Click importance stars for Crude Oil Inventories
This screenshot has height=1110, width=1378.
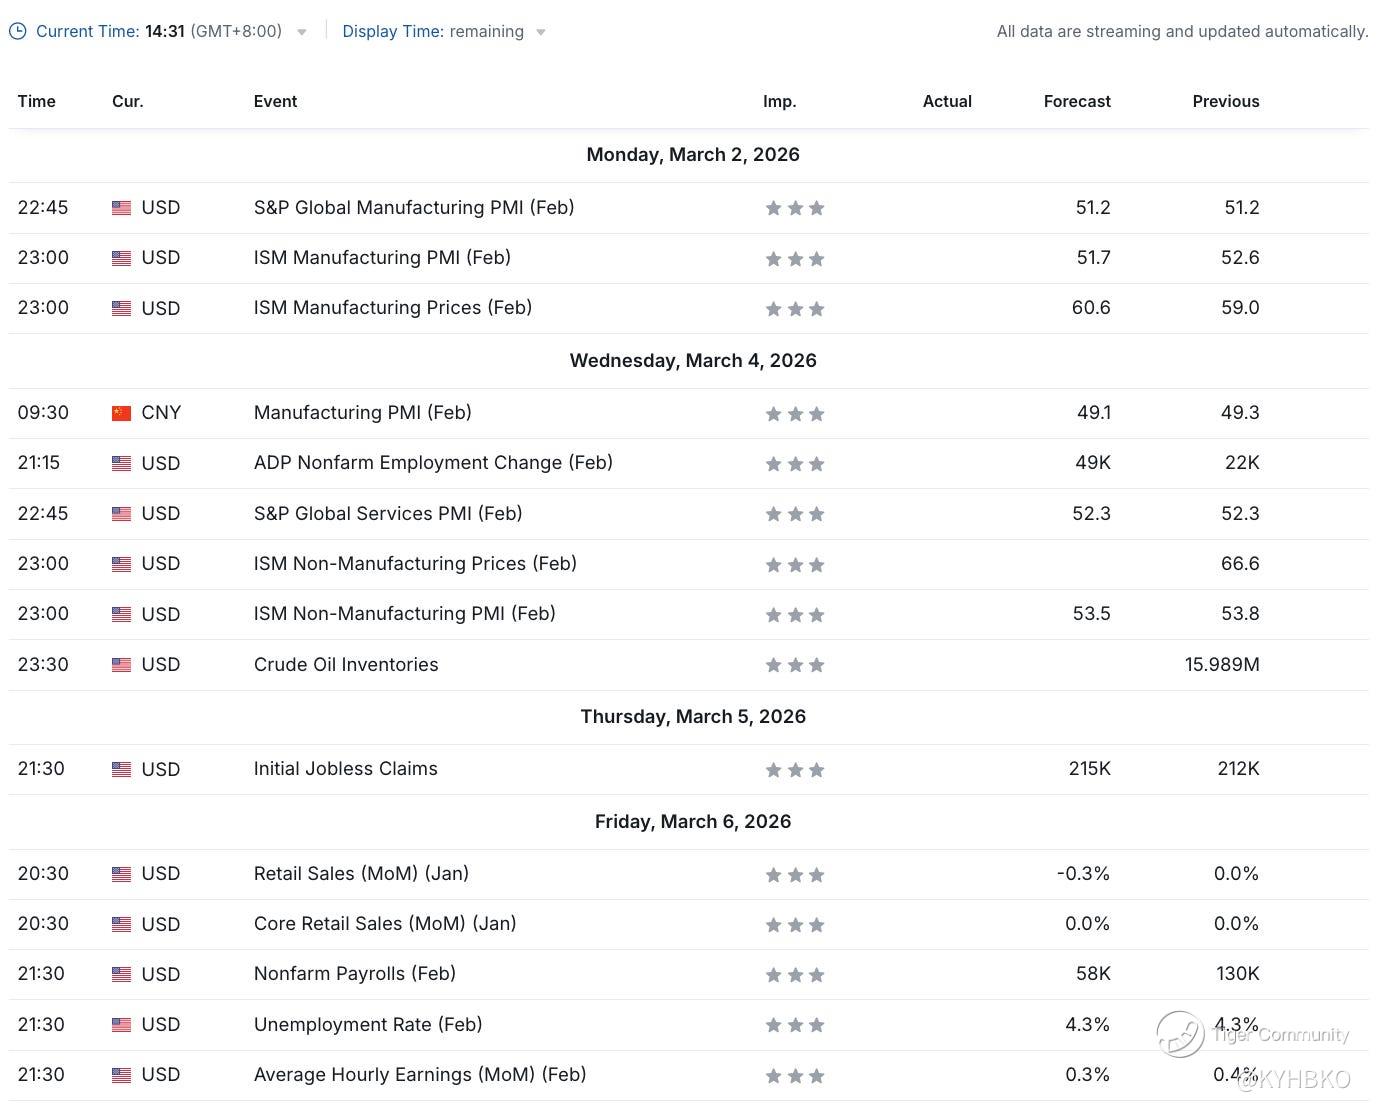pyautogui.click(x=795, y=665)
